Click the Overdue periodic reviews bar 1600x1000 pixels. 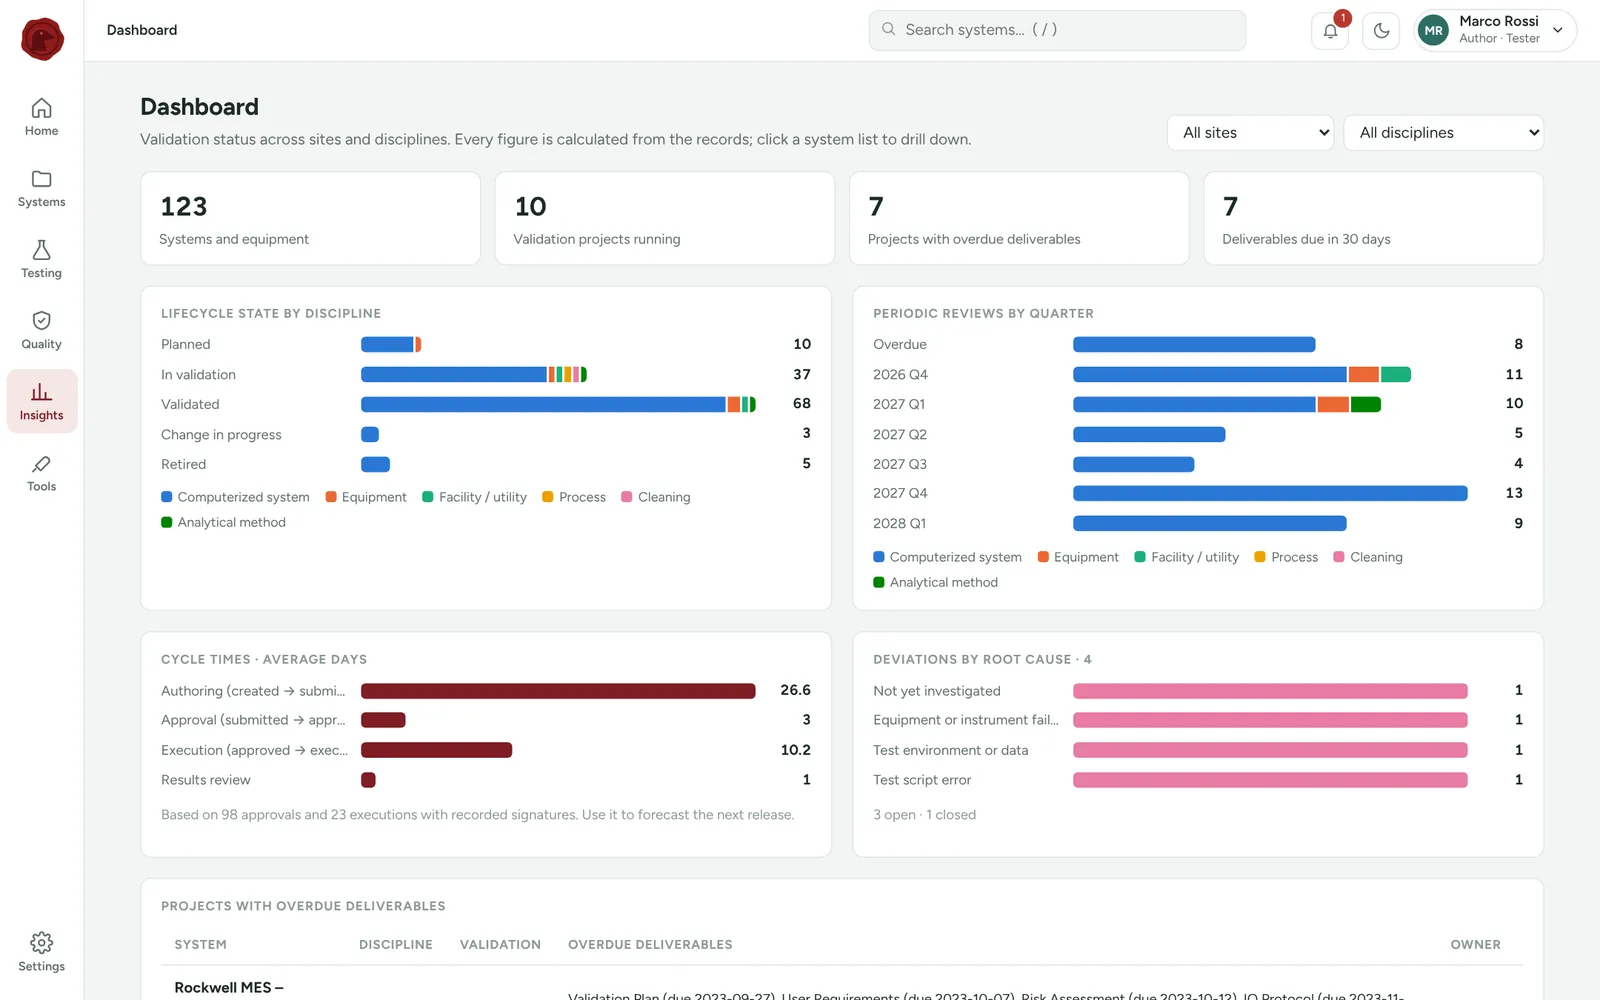pos(1194,344)
